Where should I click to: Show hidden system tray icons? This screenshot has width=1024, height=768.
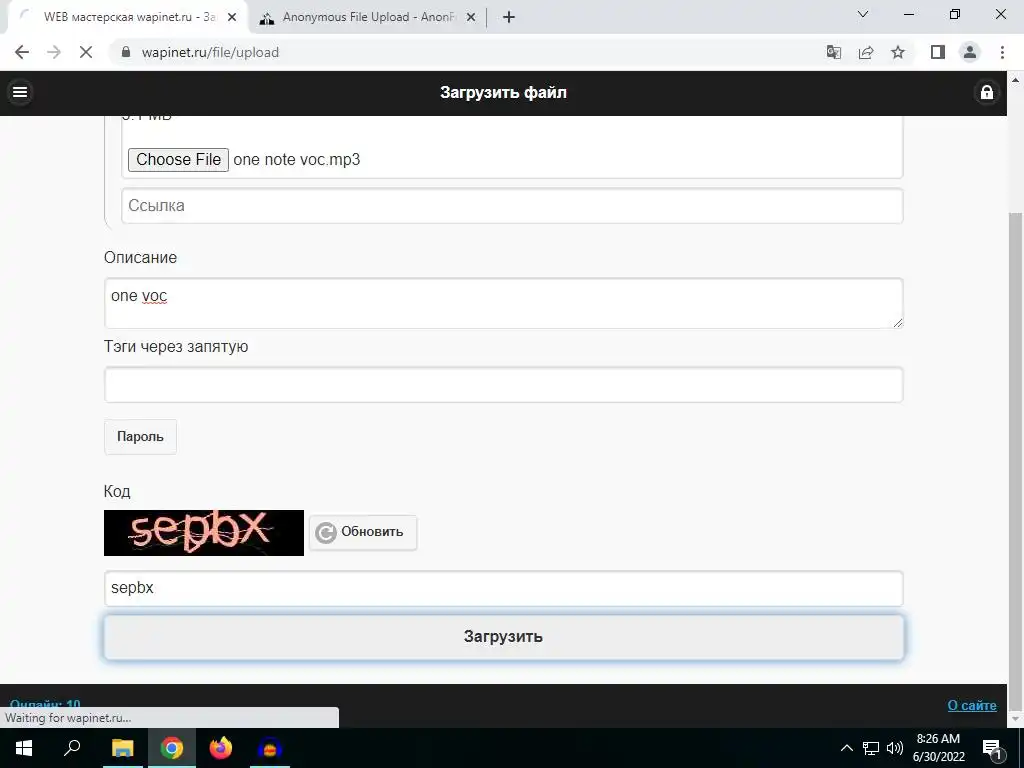tap(846, 748)
